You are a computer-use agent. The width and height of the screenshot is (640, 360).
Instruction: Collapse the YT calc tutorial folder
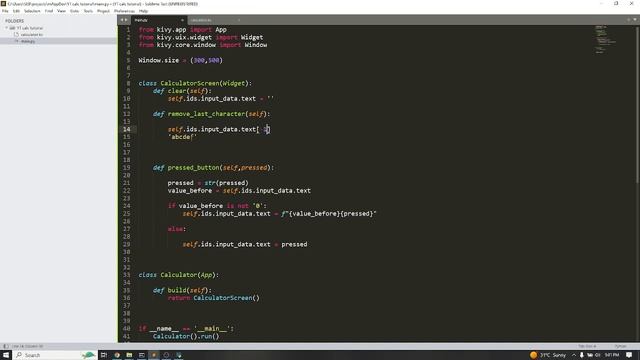pos(7,28)
